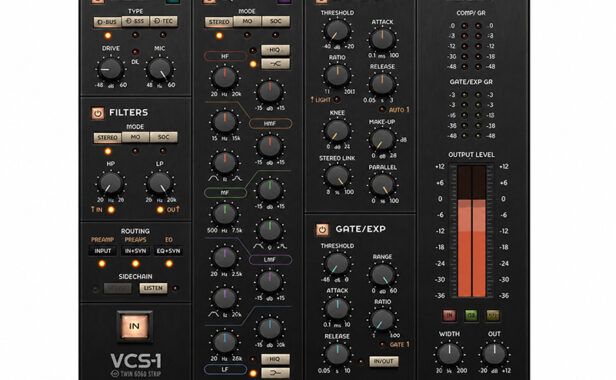Set FILTERS mode to STEREO
This screenshot has width=616, height=380.
point(107,138)
